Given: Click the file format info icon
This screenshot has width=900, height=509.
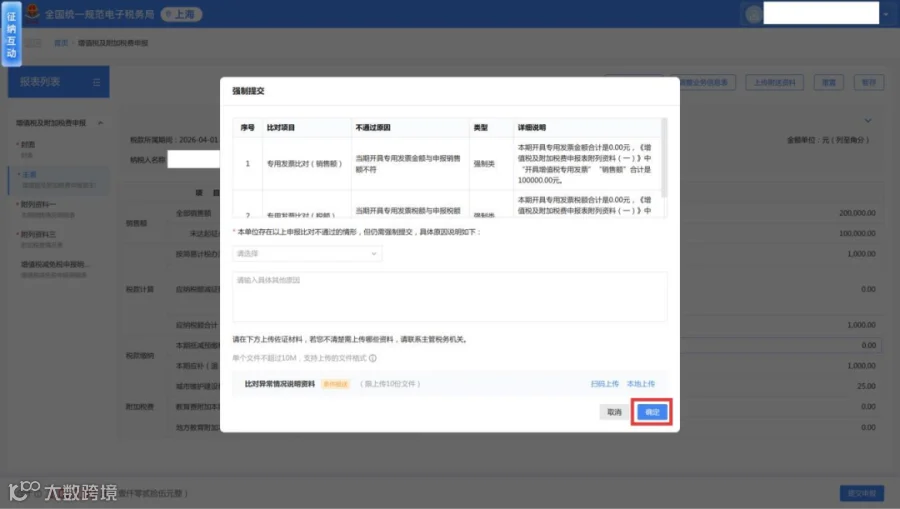Looking at the screenshot, I should pos(373,358).
